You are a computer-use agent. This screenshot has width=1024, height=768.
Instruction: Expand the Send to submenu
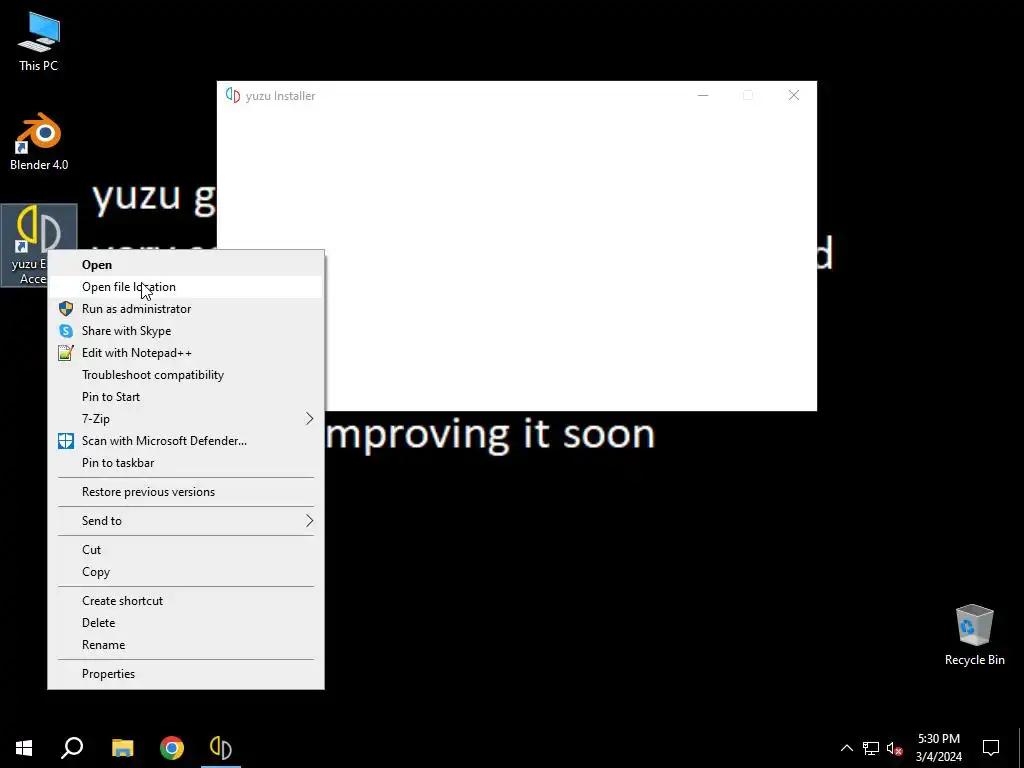185,520
